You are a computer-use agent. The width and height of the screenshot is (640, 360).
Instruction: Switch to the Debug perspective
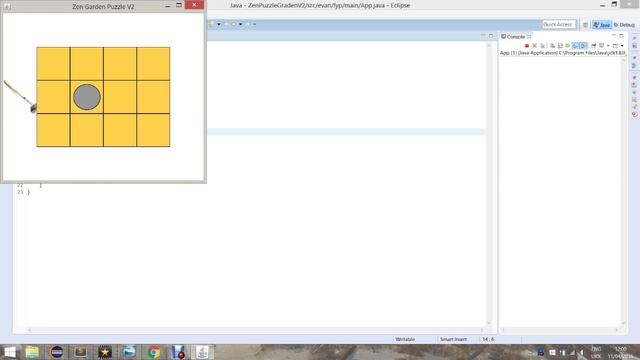click(x=624, y=25)
